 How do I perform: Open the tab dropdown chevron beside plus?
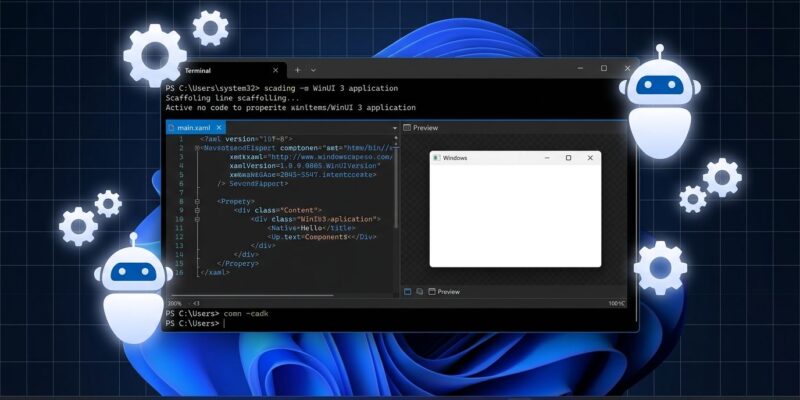click(313, 70)
